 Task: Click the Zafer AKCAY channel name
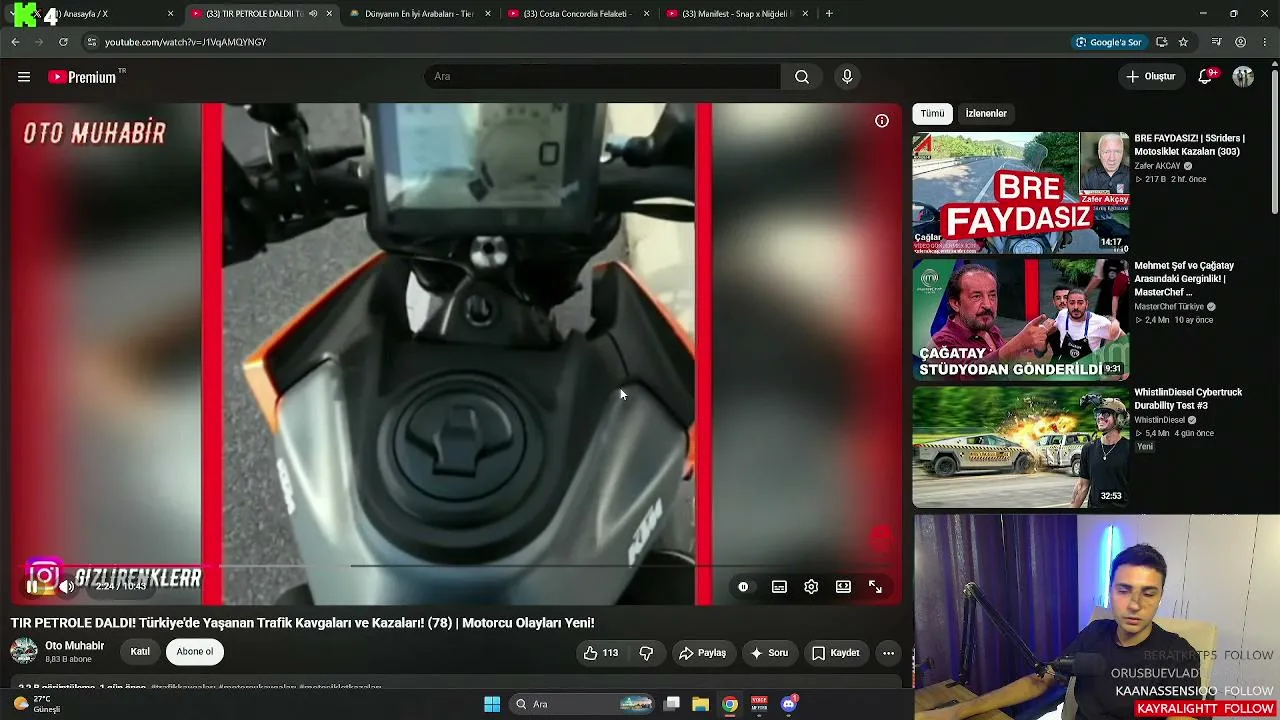click(x=1157, y=166)
